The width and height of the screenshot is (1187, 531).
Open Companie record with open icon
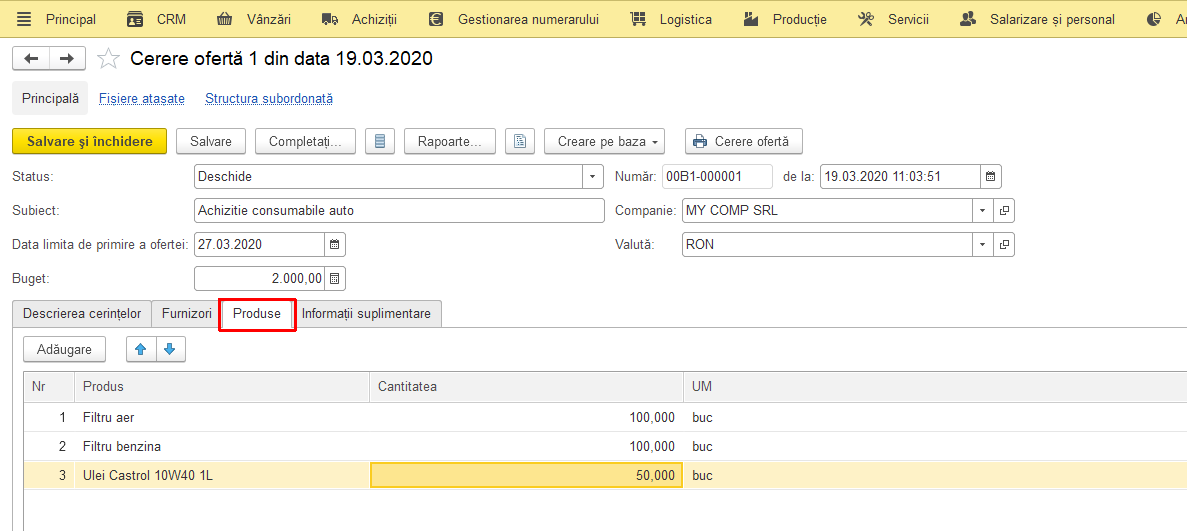click(x=1005, y=211)
